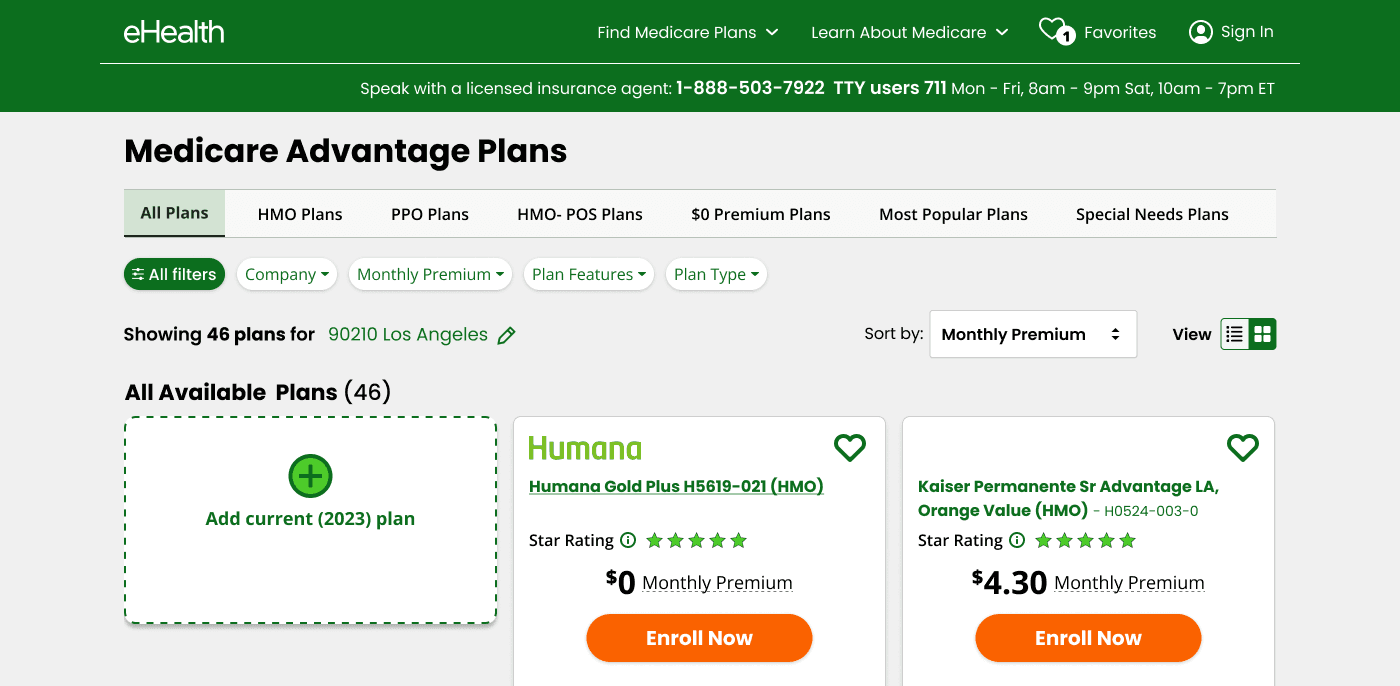Click the Sign In link text

click(1247, 32)
